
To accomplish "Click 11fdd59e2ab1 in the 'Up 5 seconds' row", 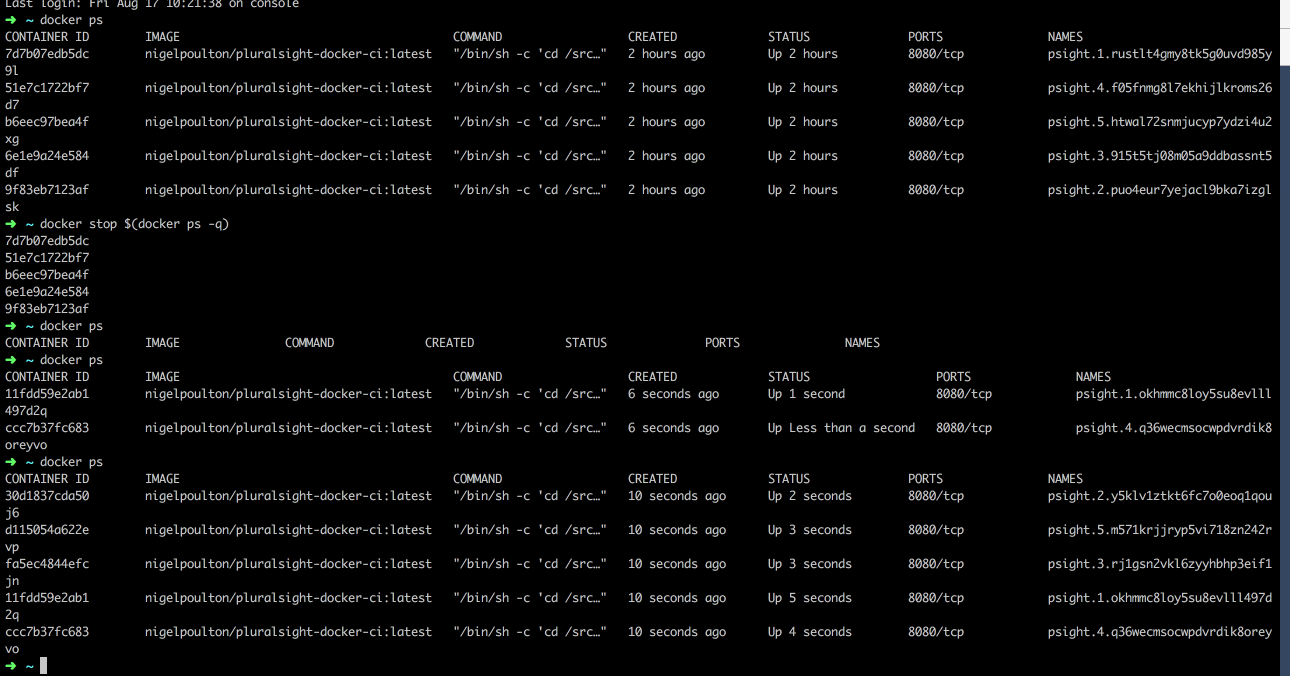I will (x=47, y=598).
